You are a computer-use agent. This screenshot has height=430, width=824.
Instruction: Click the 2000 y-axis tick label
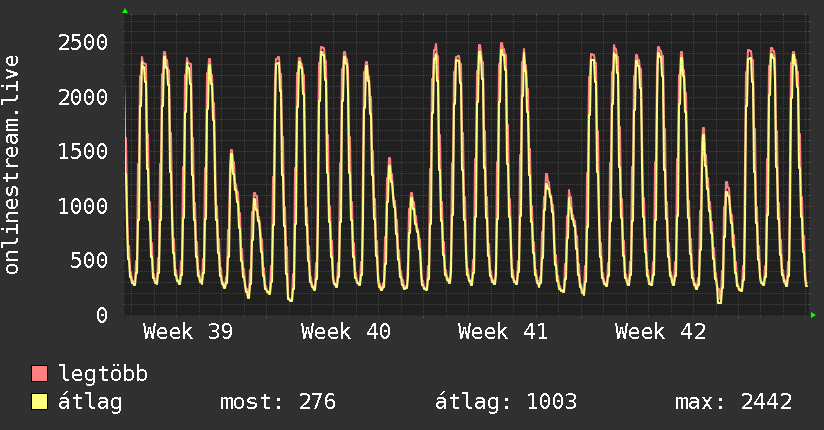click(x=83, y=97)
